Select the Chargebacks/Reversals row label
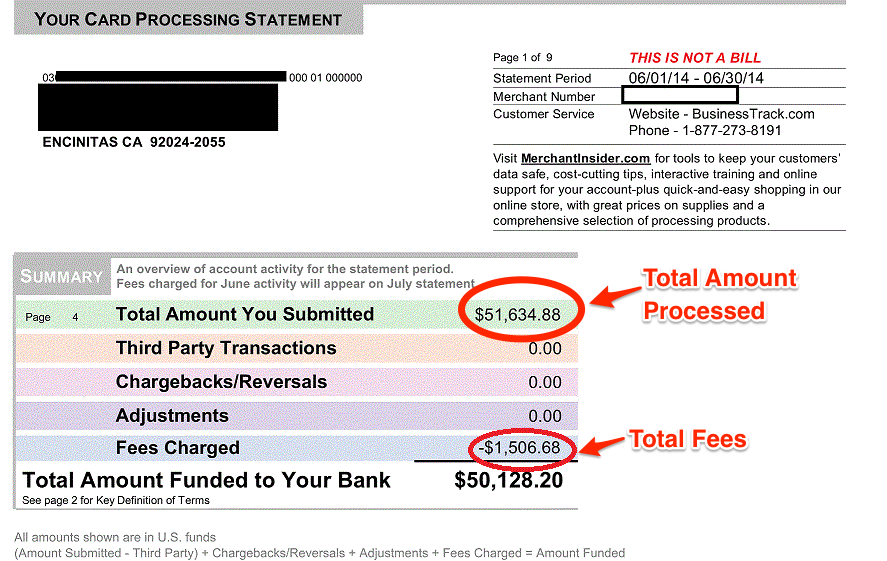The image size is (887, 561). coord(221,382)
